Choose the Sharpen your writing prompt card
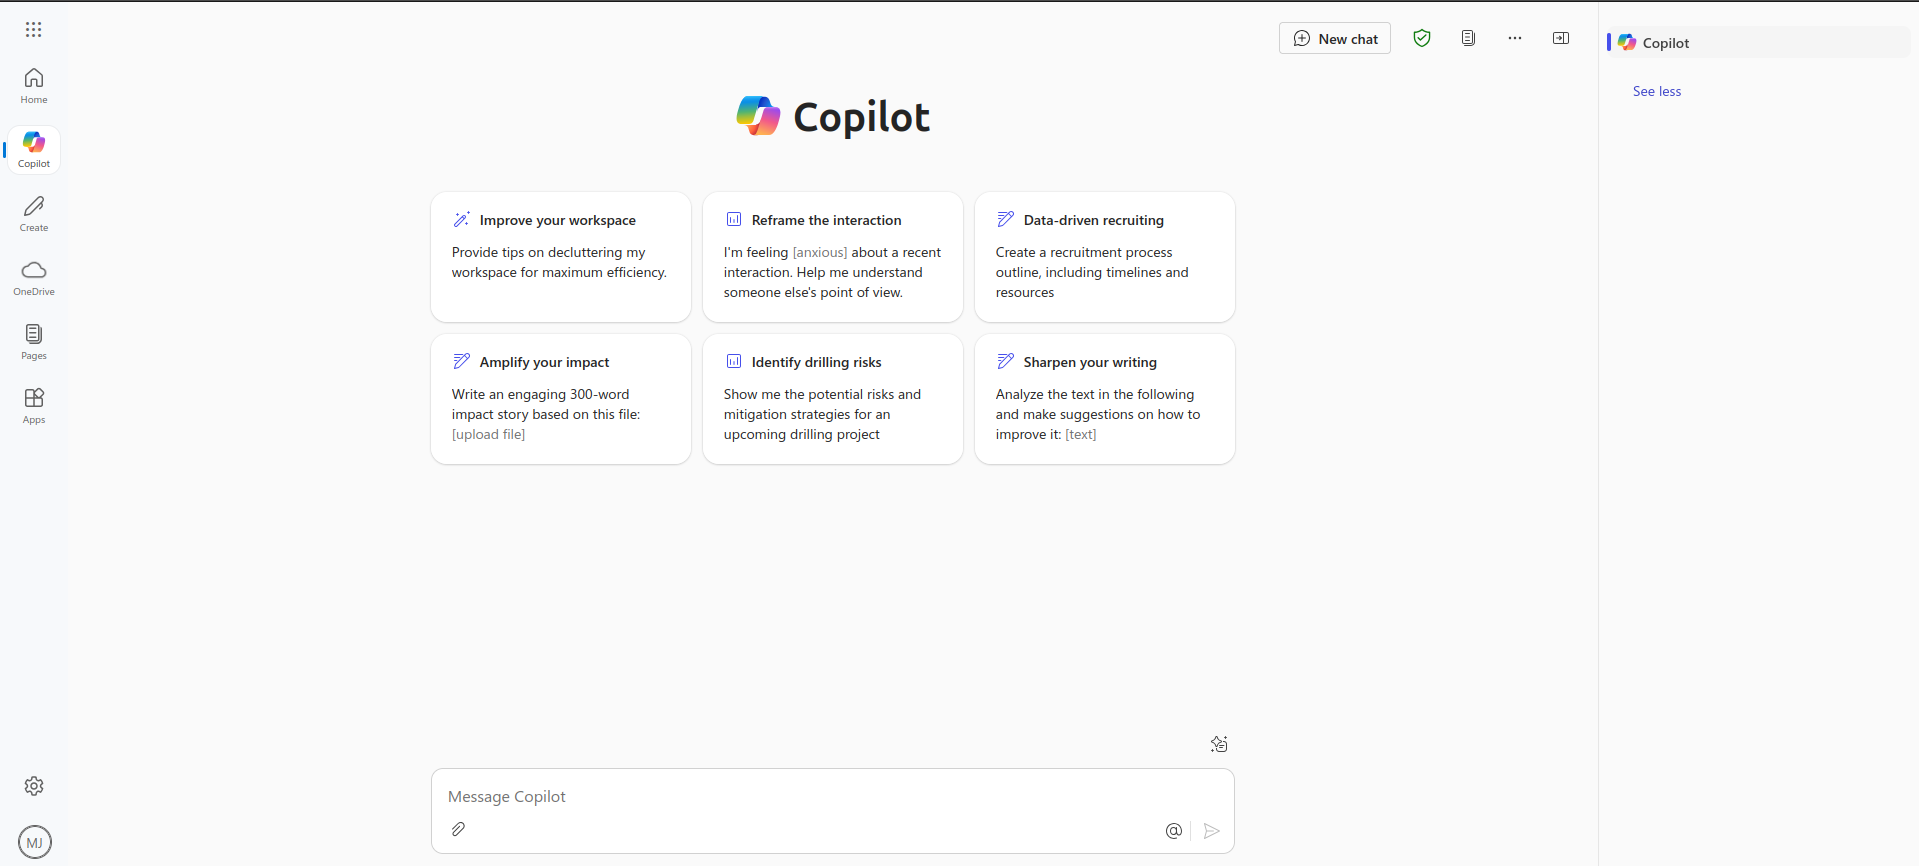Image resolution: width=1919 pixels, height=866 pixels. point(1104,398)
